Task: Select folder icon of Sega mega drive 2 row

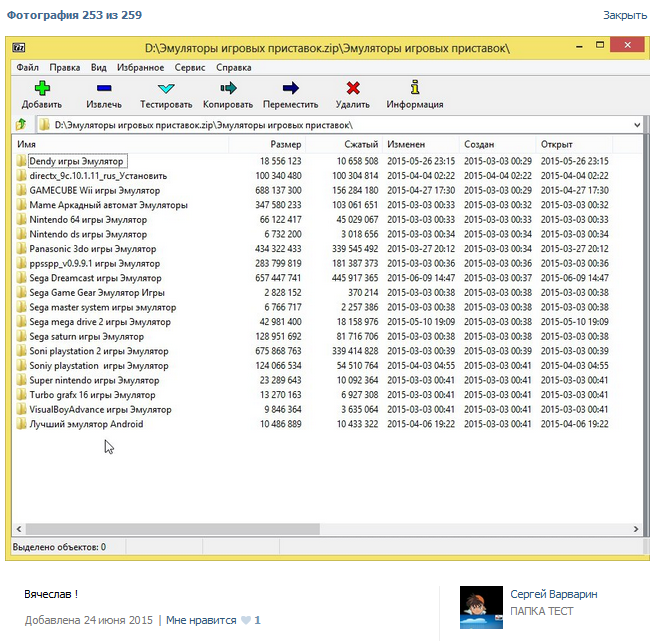Action: click(21, 322)
